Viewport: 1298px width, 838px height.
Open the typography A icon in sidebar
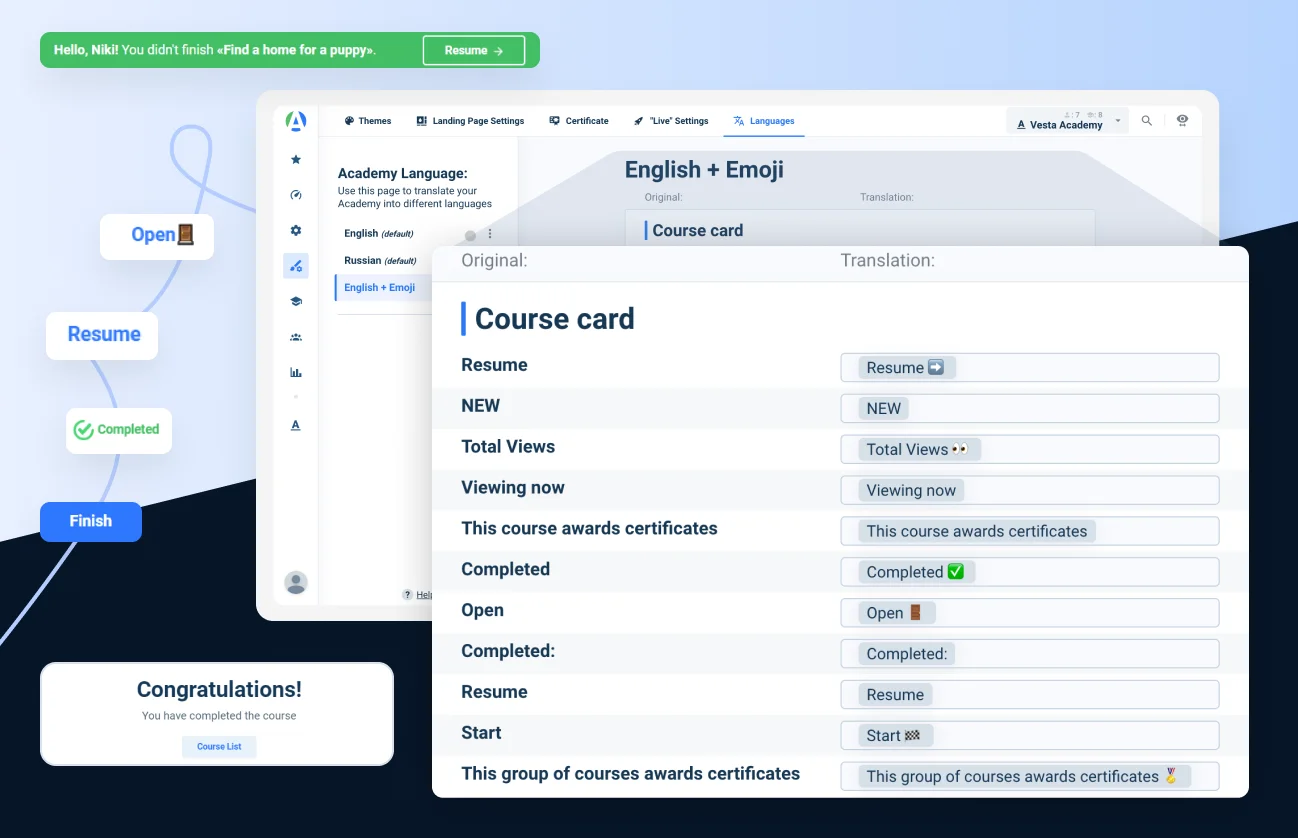295,424
